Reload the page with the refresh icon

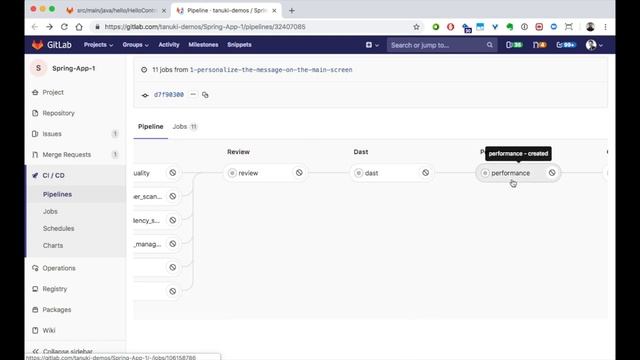point(64,27)
